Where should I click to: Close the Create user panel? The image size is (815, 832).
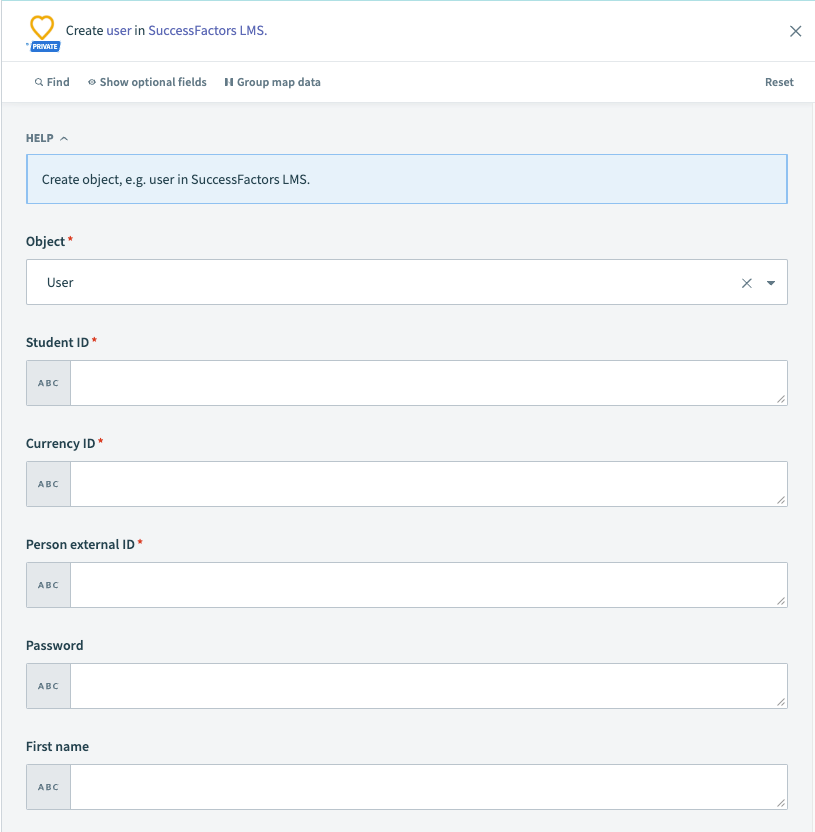click(796, 31)
